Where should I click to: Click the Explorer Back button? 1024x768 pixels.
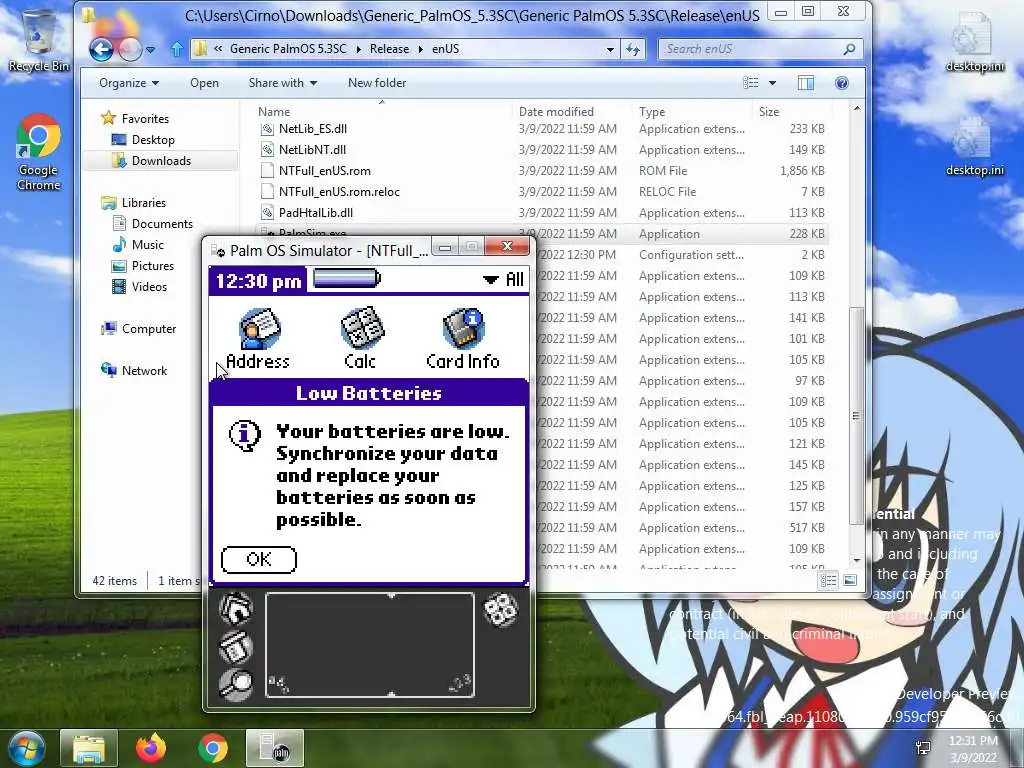pyautogui.click(x=102, y=49)
